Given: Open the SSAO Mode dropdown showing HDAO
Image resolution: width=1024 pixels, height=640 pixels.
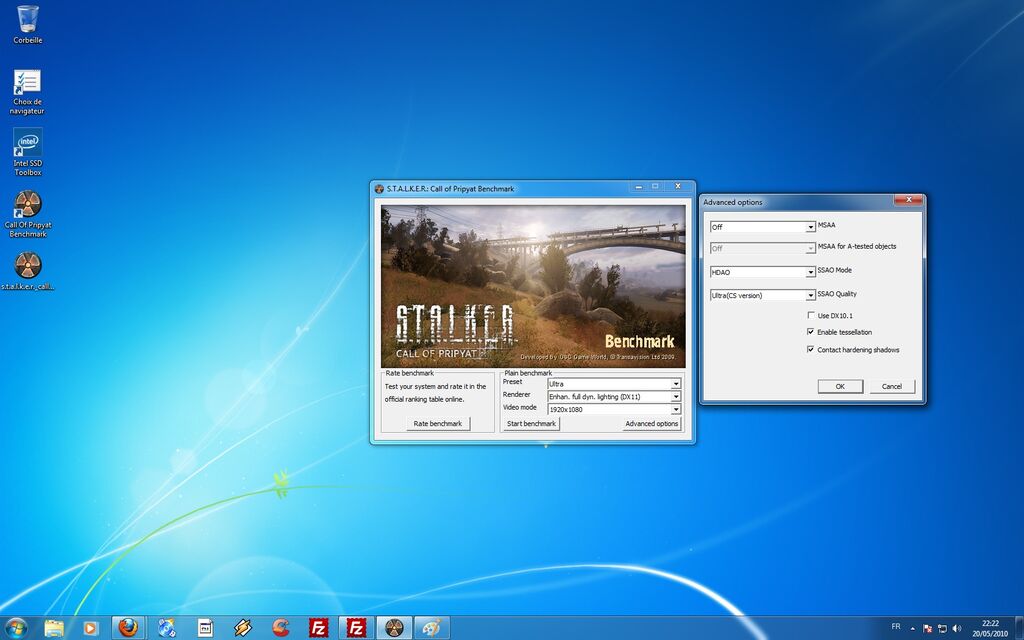Looking at the screenshot, I should [763, 272].
